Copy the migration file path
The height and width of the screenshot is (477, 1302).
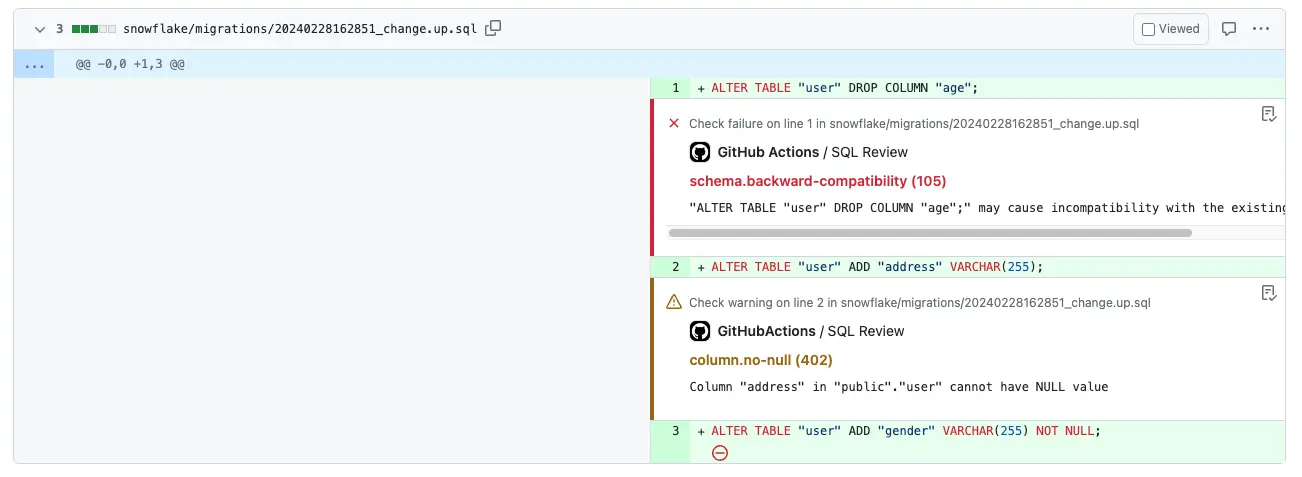point(493,29)
